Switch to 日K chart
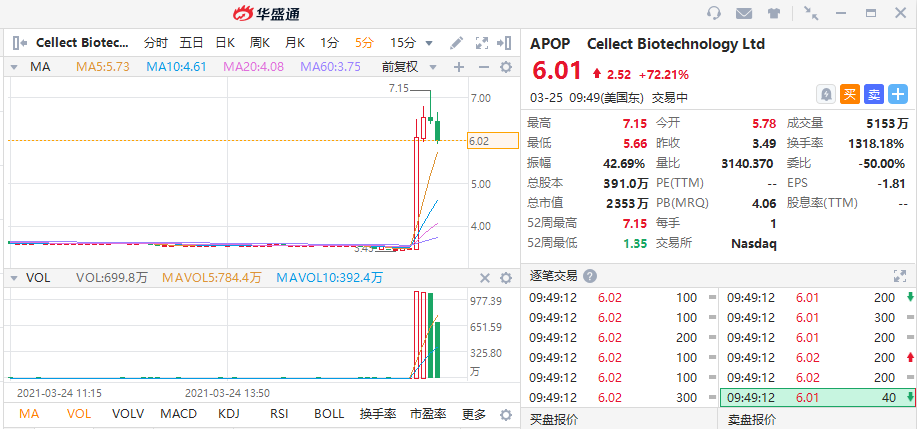The height and width of the screenshot is (429, 917). coord(225,43)
